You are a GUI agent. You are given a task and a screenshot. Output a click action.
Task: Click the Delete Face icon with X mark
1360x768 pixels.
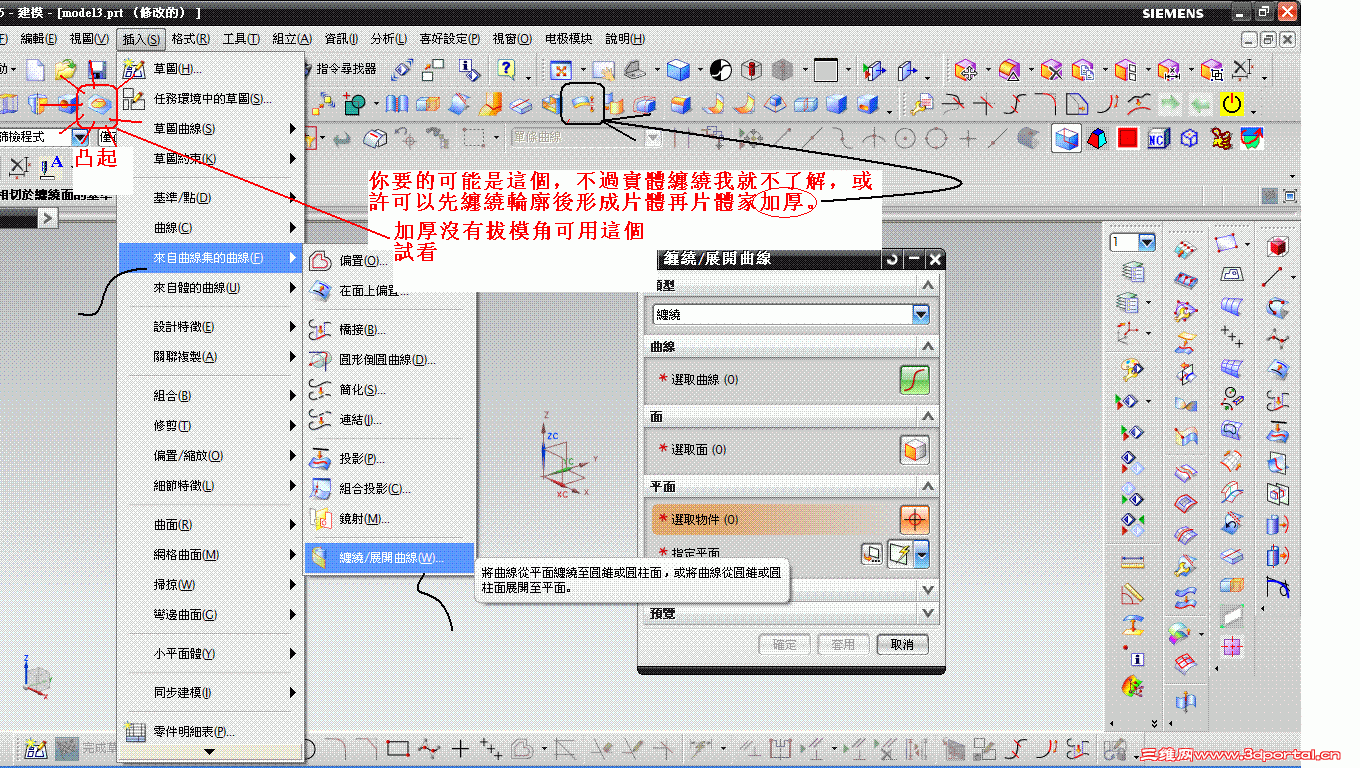1050,70
